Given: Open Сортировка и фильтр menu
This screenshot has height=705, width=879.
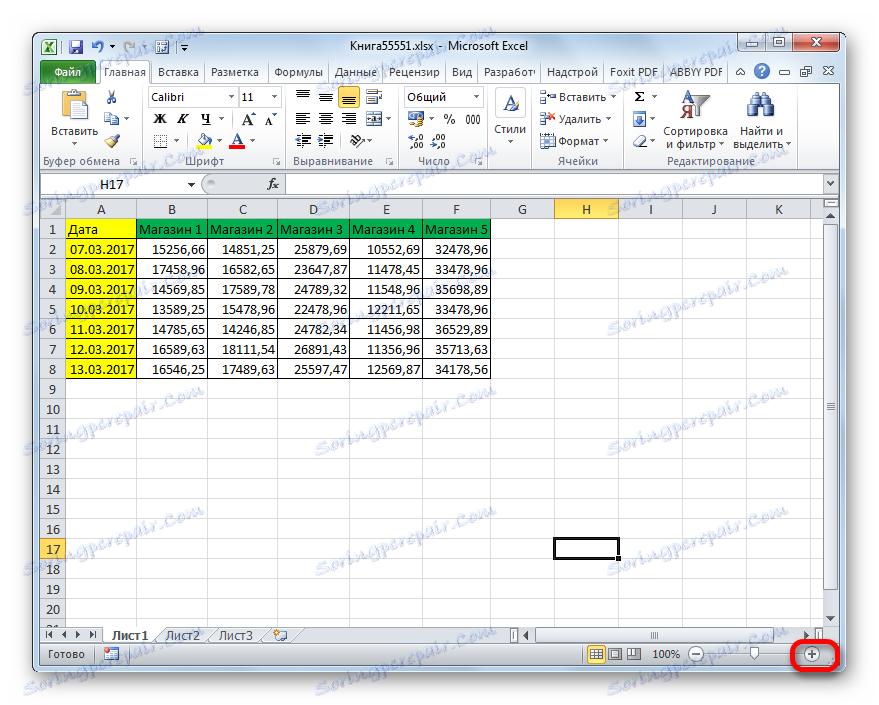Looking at the screenshot, I should point(695,120).
